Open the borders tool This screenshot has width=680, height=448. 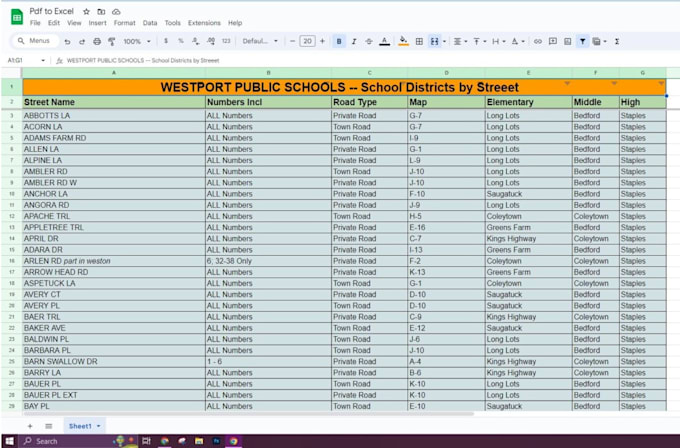(419, 42)
